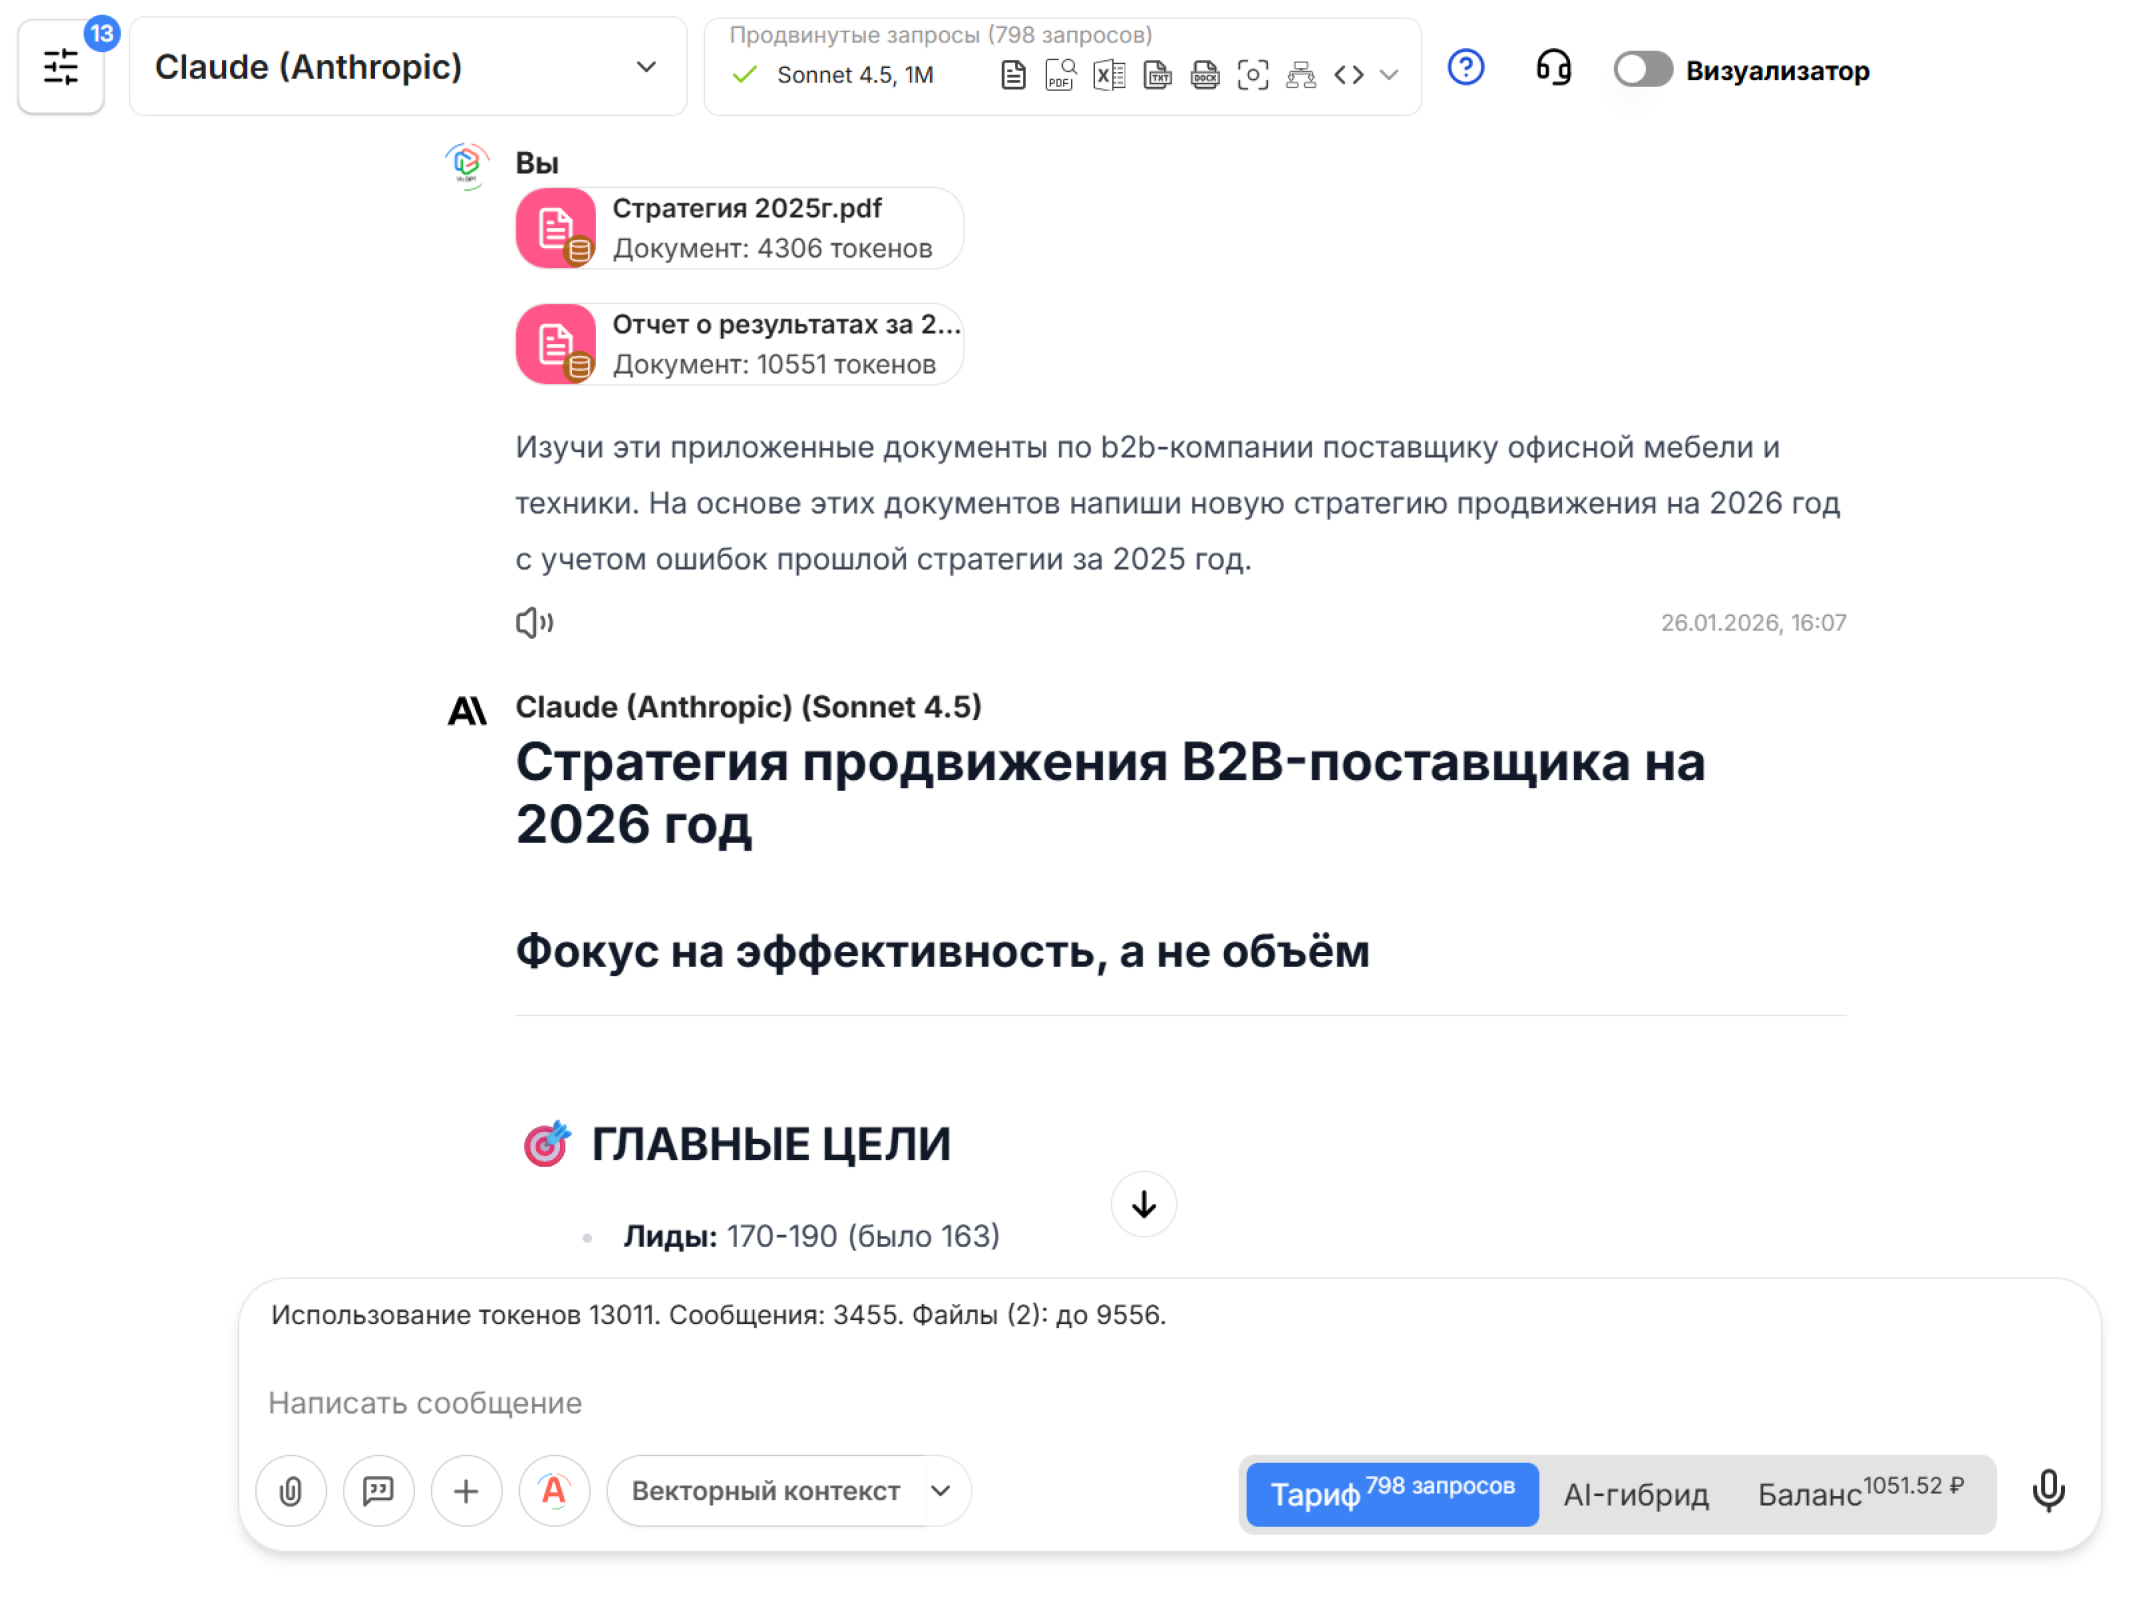Click the paperclip attachment icon
This screenshot has width=2140, height=1600.
coord(290,1491)
